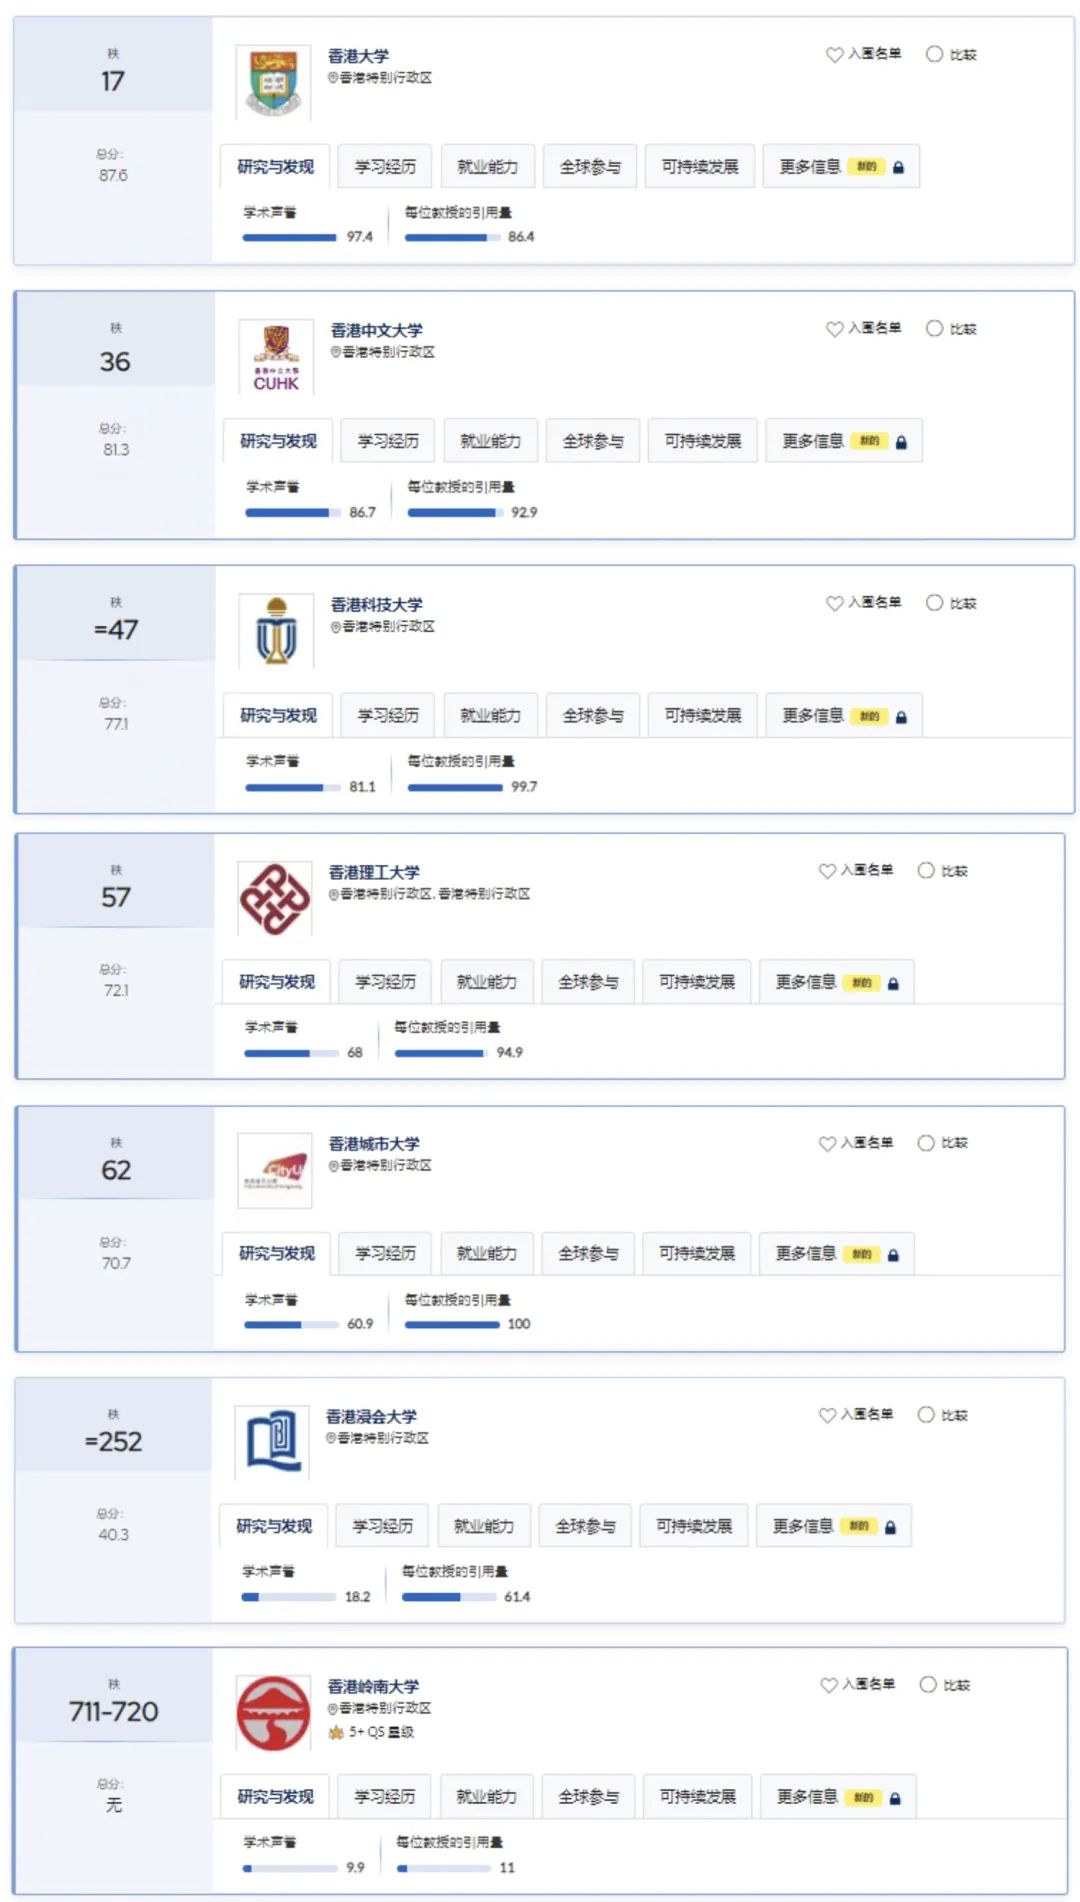Click the shortlist heart icon for 香港大学
The height and width of the screenshot is (1902, 1080).
834,54
